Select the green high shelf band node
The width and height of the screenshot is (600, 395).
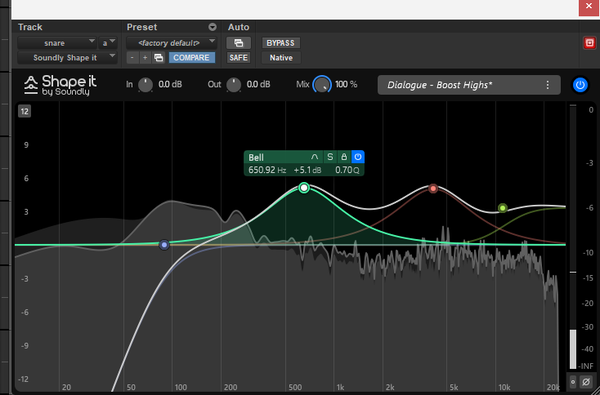(x=503, y=208)
